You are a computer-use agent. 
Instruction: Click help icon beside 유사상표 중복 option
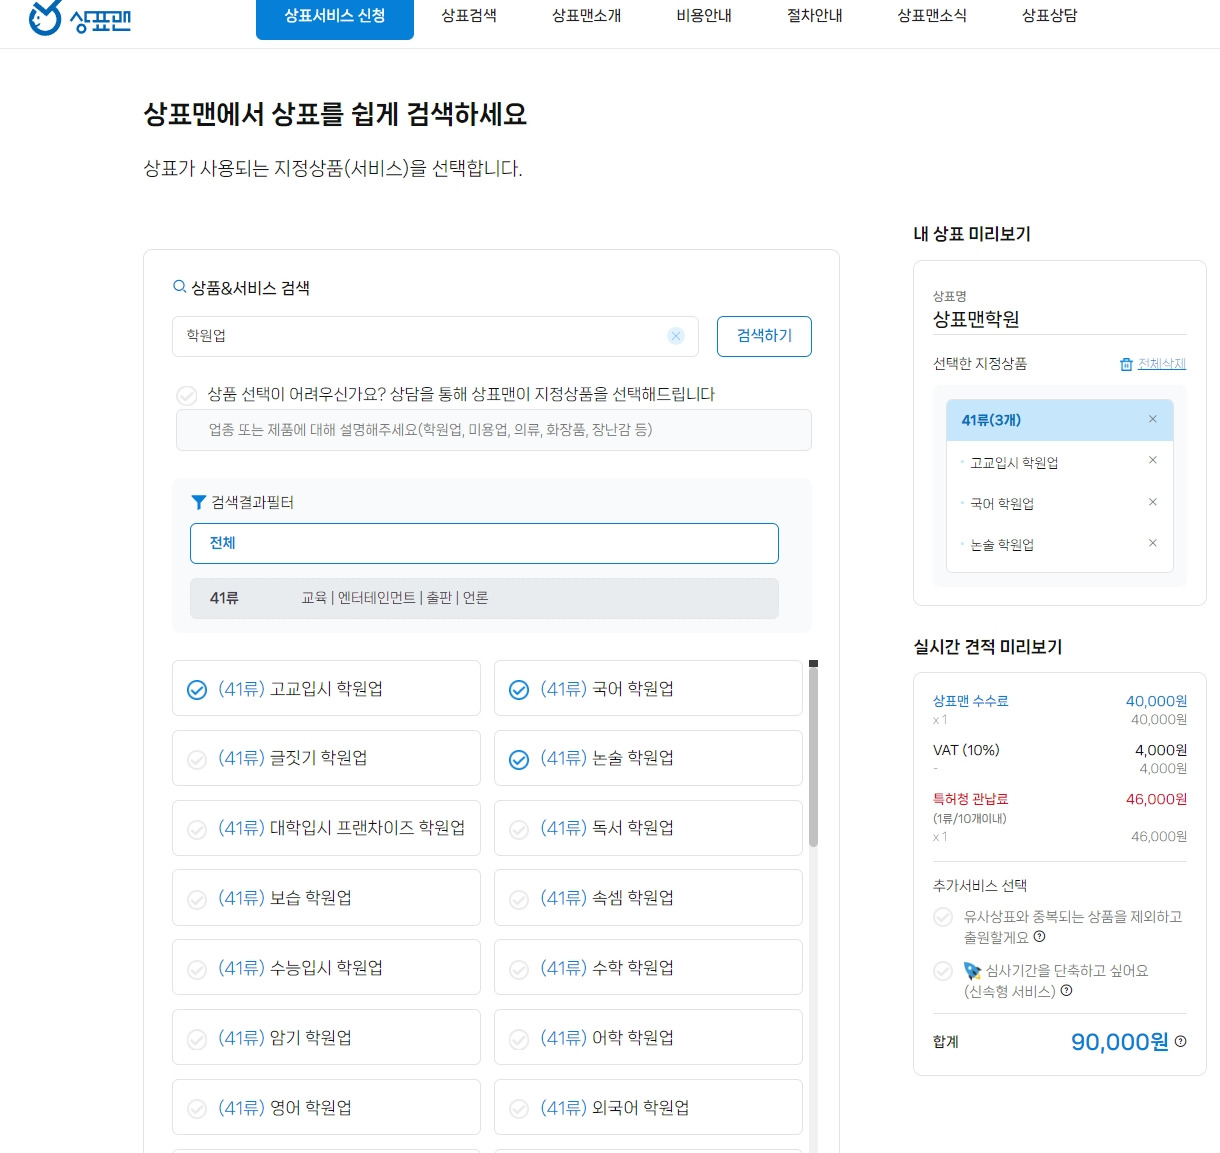click(1039, 937)
